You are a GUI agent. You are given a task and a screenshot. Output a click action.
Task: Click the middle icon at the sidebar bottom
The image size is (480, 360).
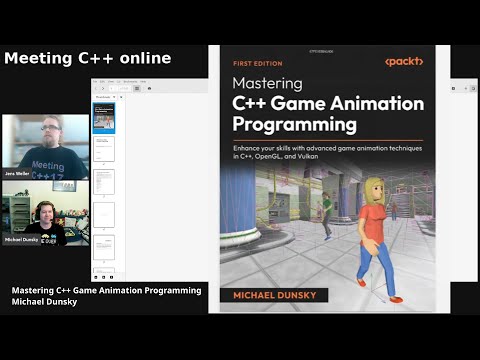pos(103,277)
